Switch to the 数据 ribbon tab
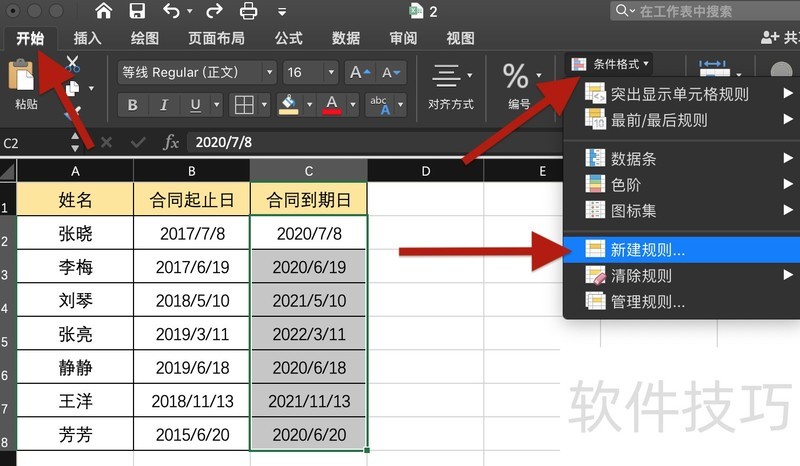The image size is (800, 466). coord(346,38)
